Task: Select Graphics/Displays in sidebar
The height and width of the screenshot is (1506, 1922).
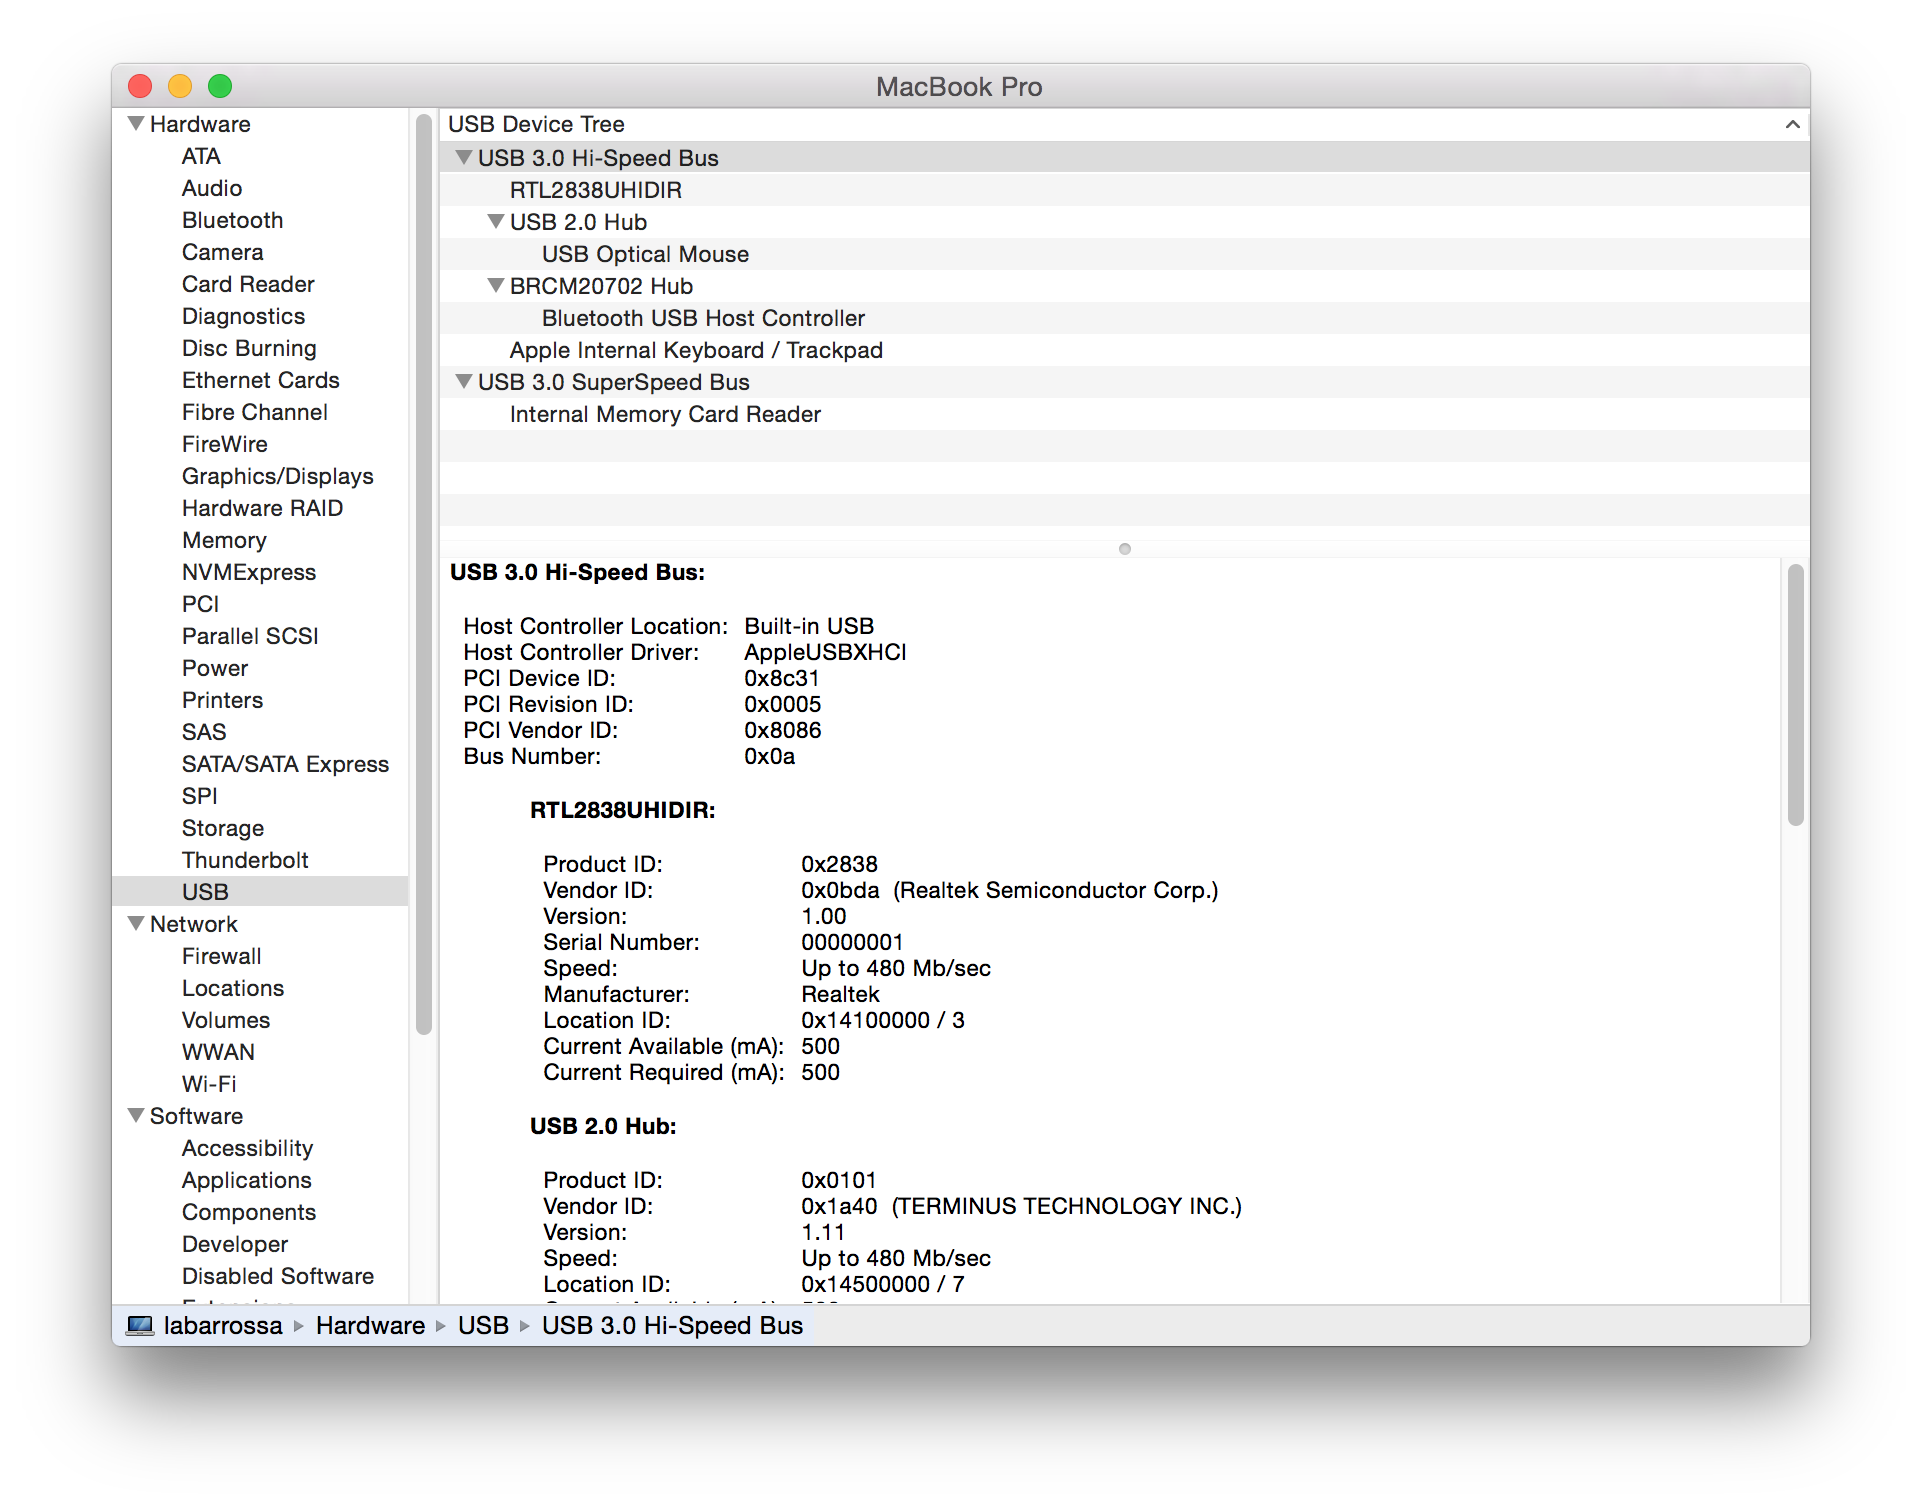Action: click(273, 478)
